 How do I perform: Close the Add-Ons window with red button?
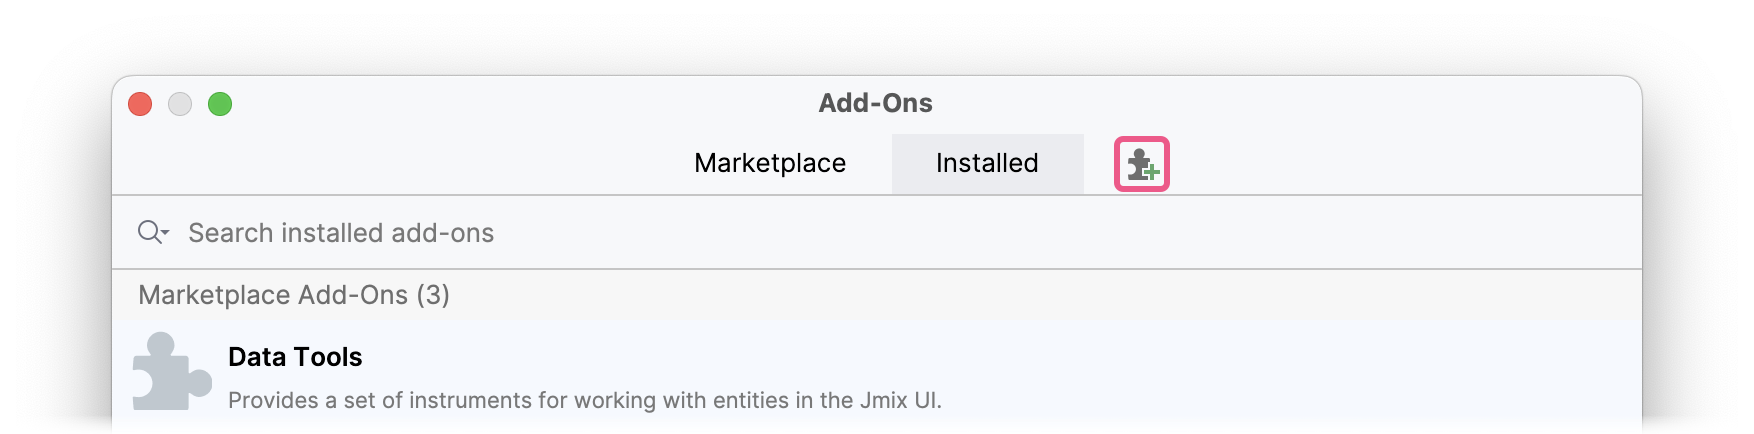140,104
